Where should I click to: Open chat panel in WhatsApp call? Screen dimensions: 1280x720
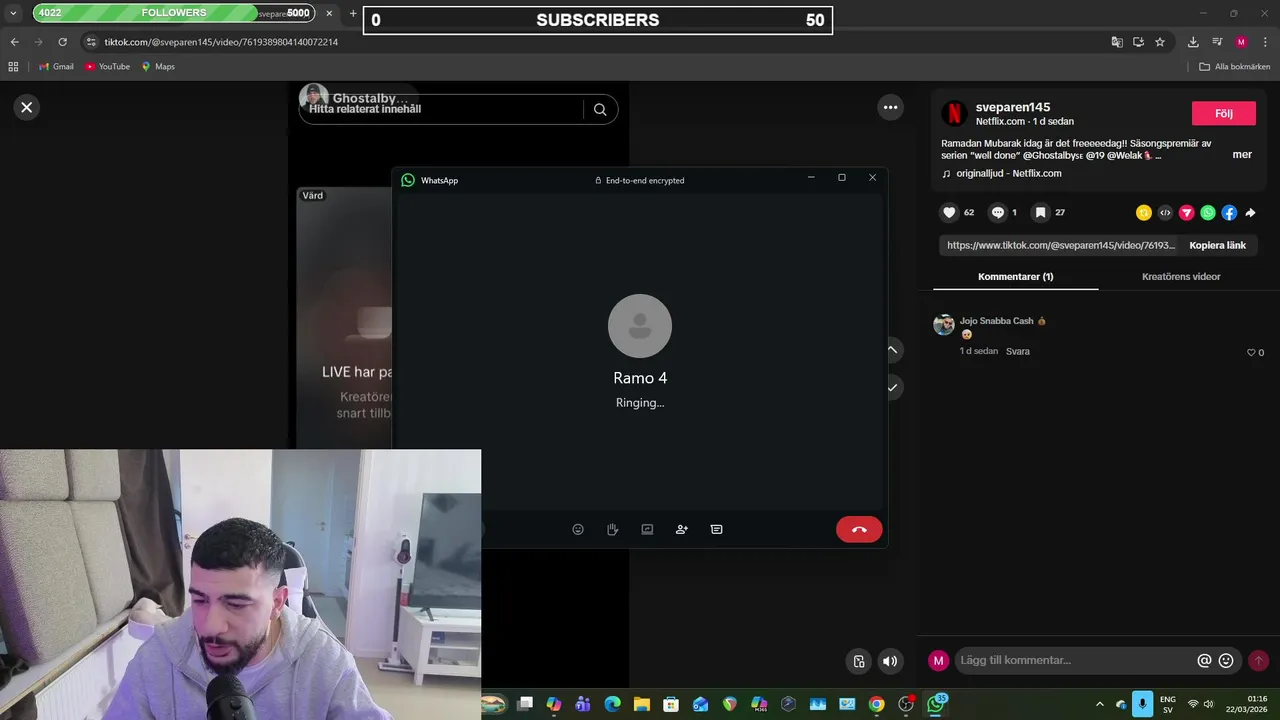click(717, 529)
